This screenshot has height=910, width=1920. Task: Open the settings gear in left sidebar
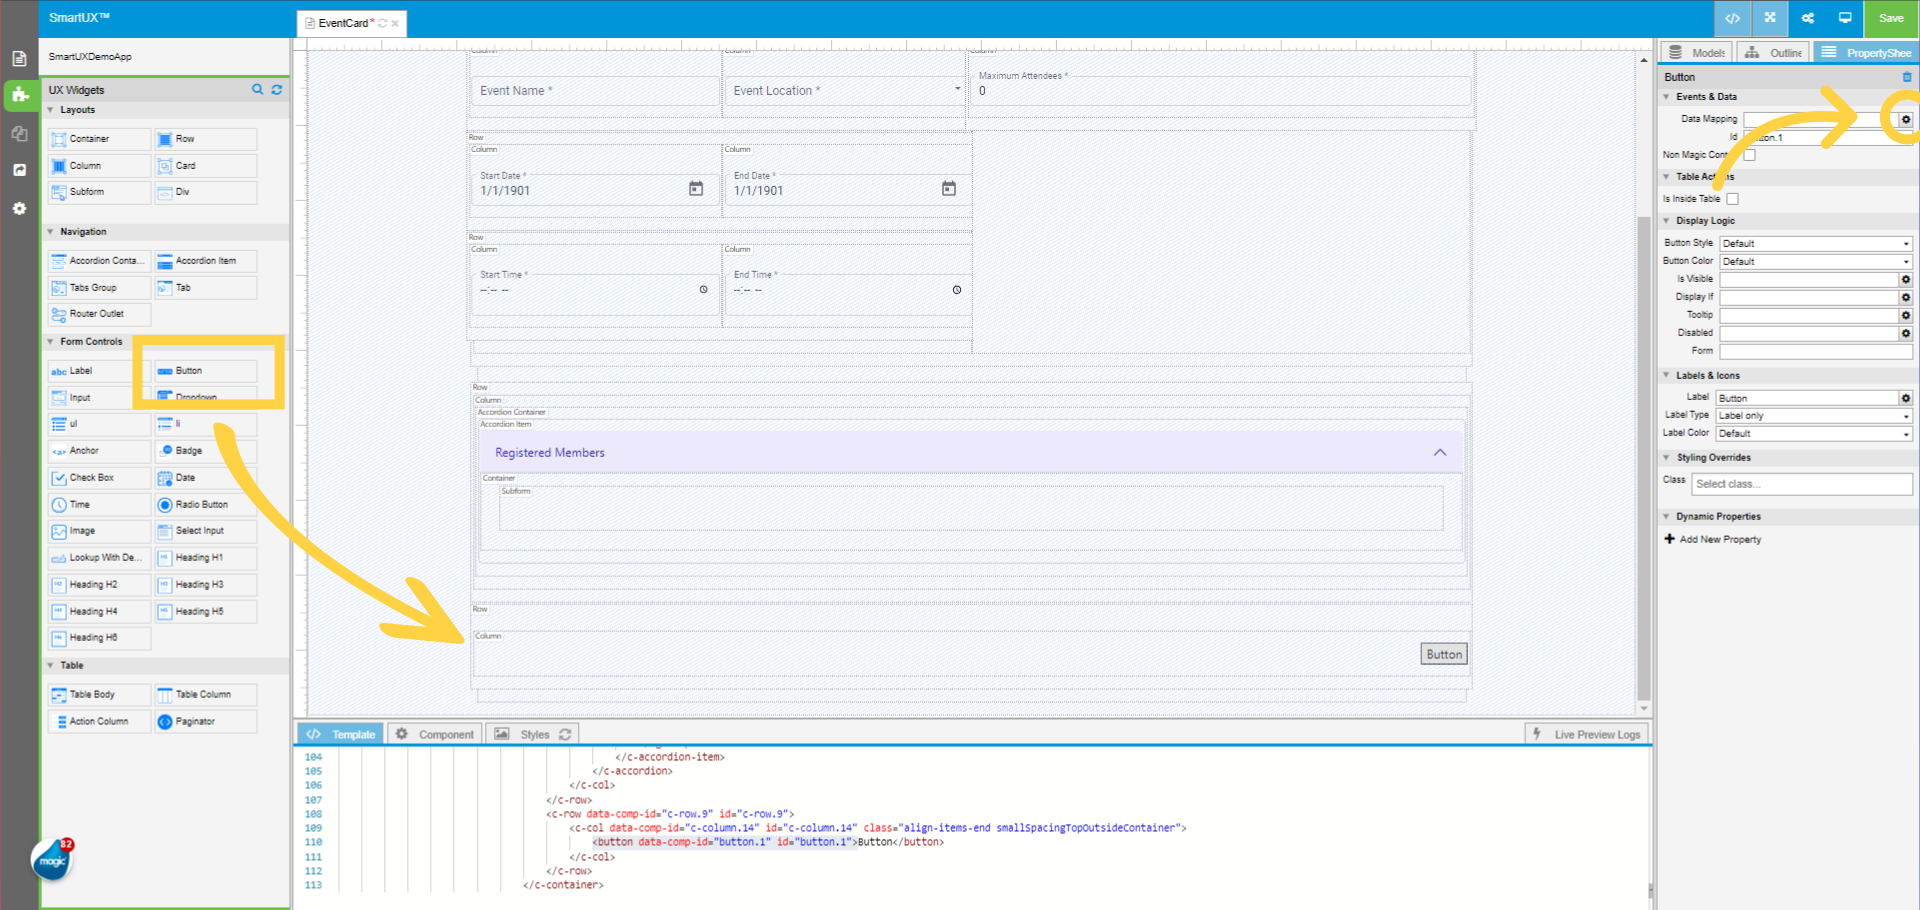click(19, 208)
